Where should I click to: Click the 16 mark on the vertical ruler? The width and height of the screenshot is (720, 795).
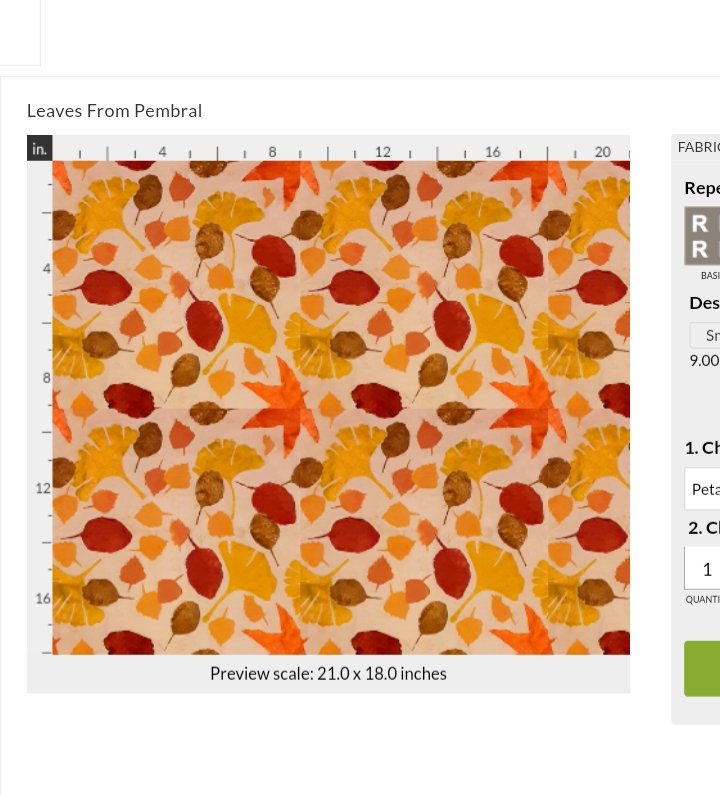[44, 598]
